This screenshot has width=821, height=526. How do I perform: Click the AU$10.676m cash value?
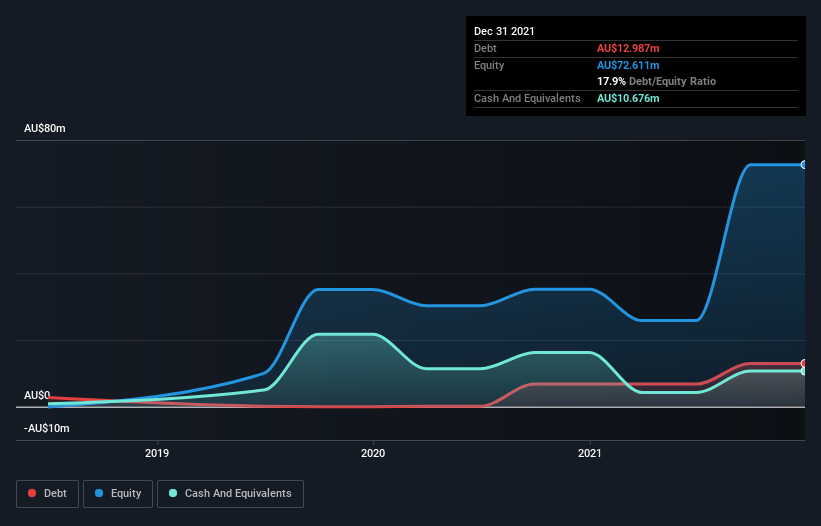[x=628, y=98]
